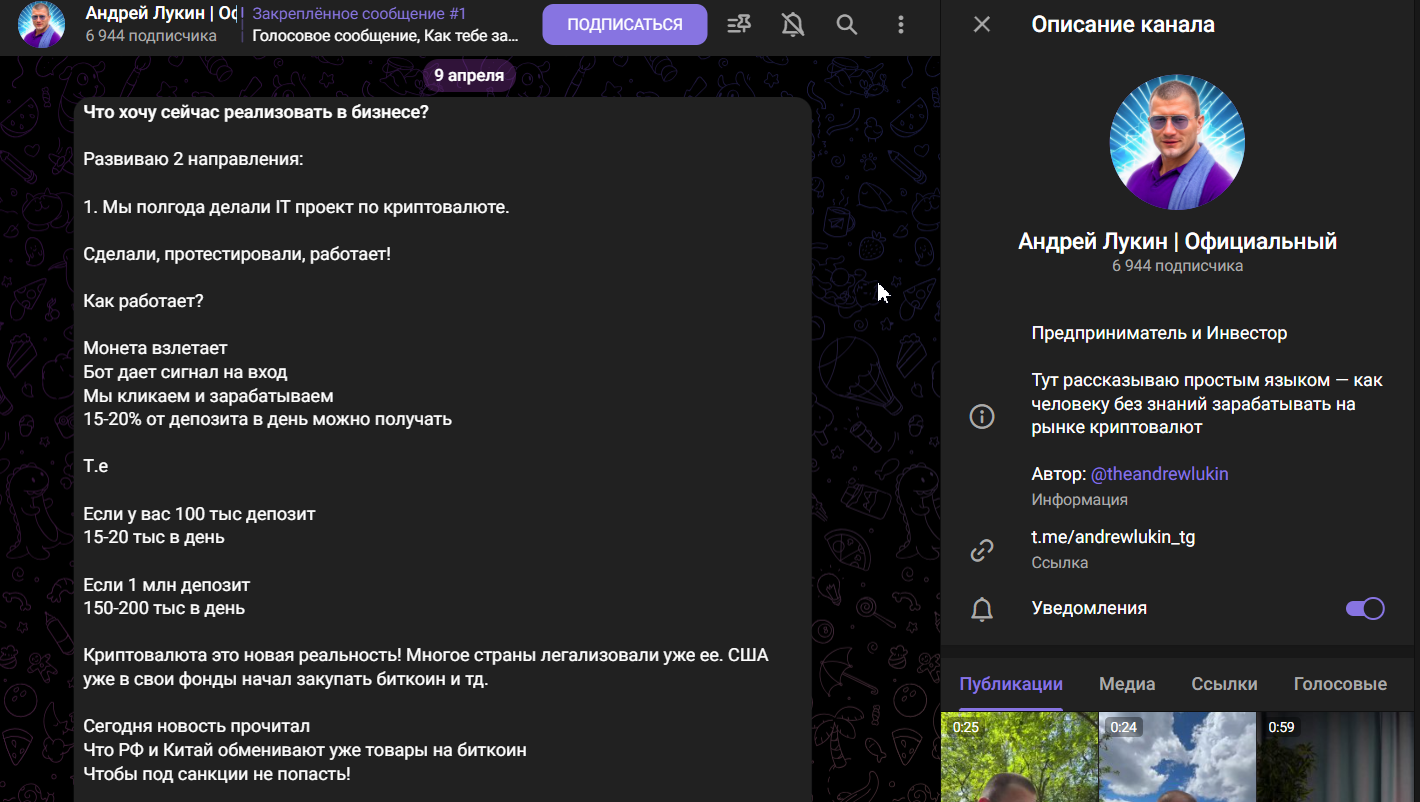Open the large channel profile photo
The width and height of the screenshot is (1420, 802).
tap(1177, 142)
